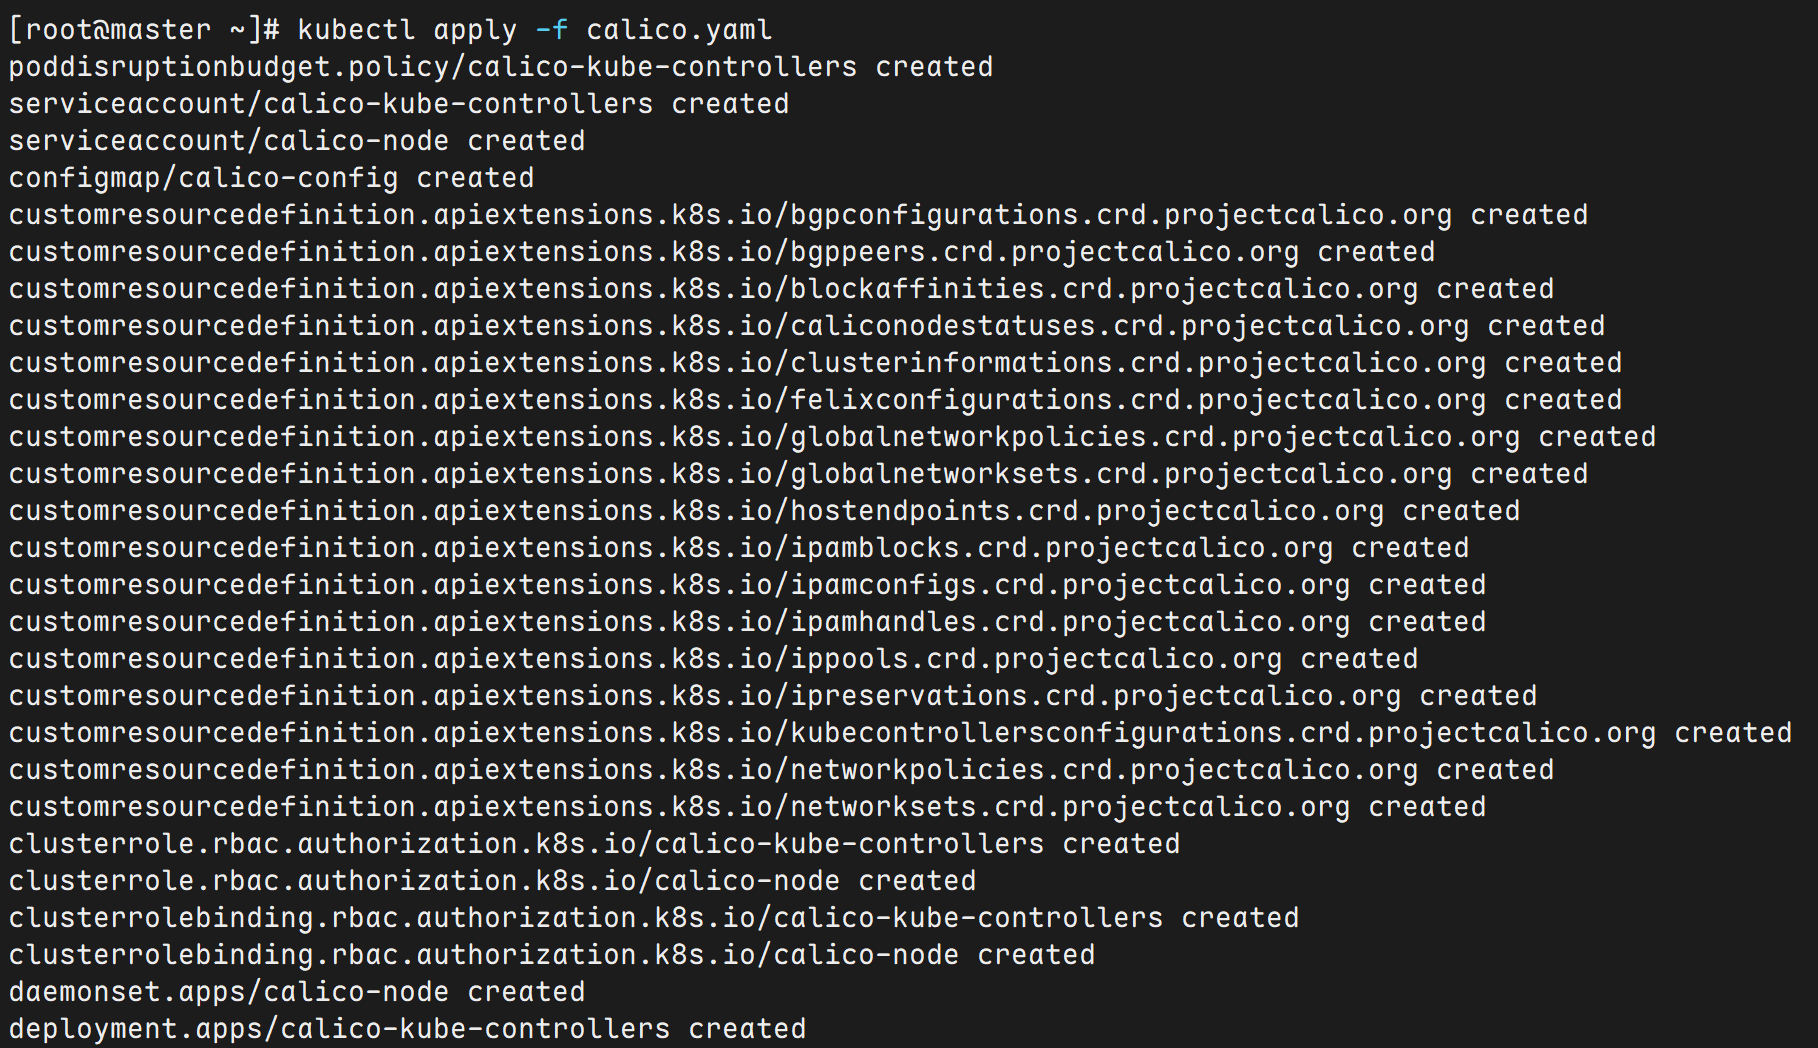The height and width of the screenshot is (1048, 1818).
Task: Select the 'kubecontrollersconfigurations.crd.projectcalico.org' CRD line
Action: [900, 733]
